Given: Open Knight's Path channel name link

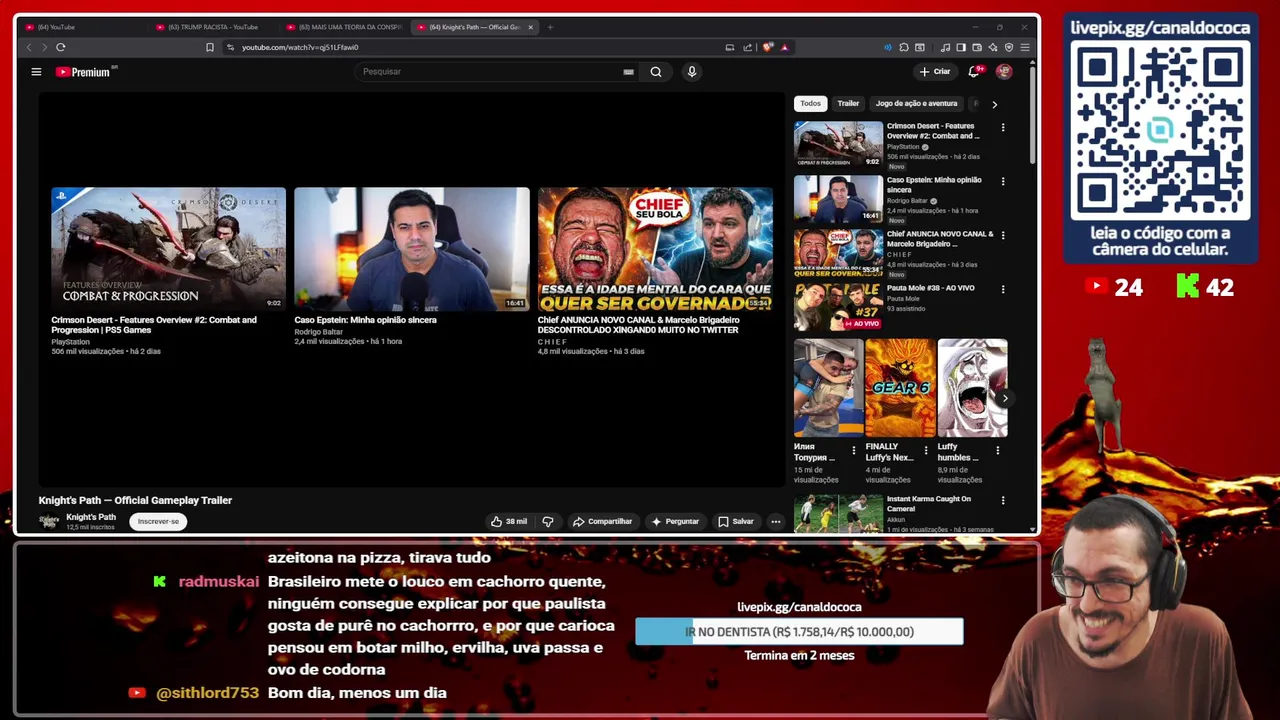Looking at the screenshot, I should click(x=91, y=517).
